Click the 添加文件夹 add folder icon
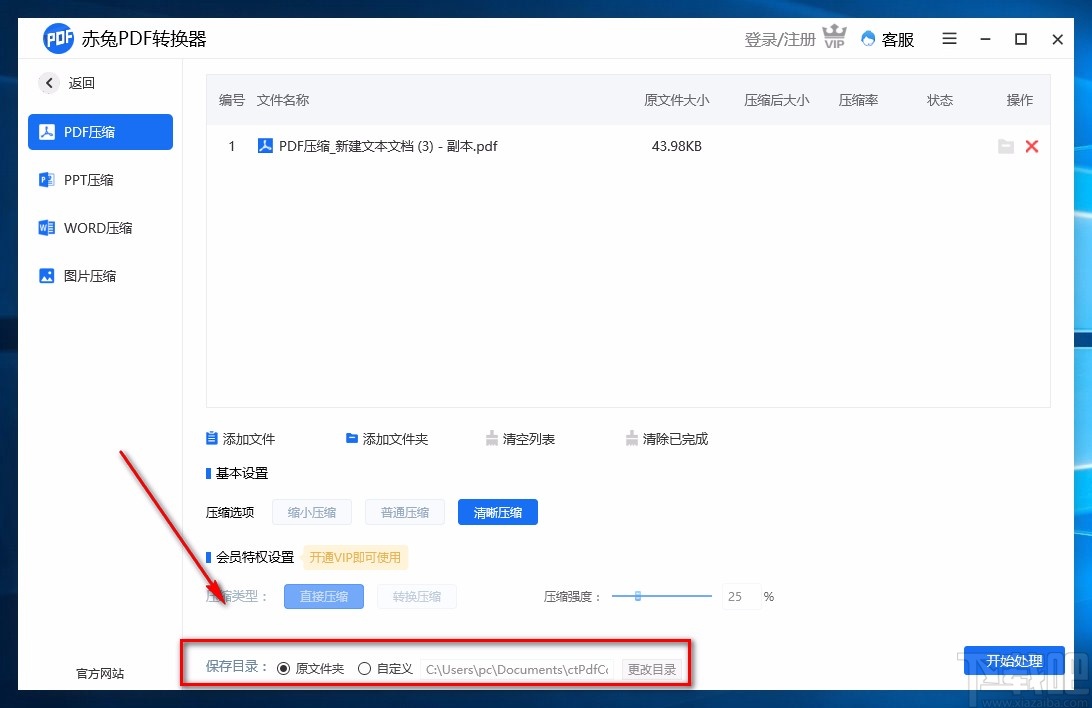 coord(351,438)
